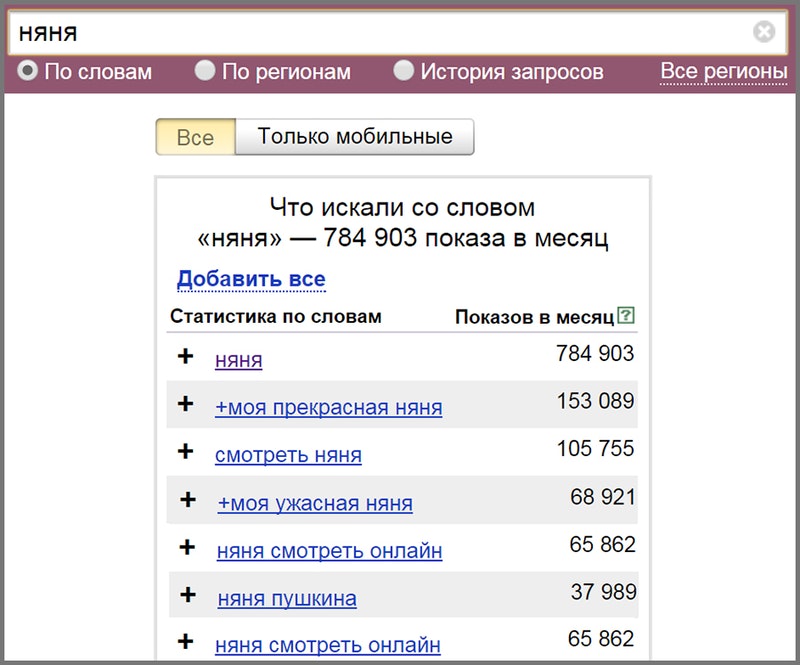Switch to the 'Все' tab

tap(195, 137)
